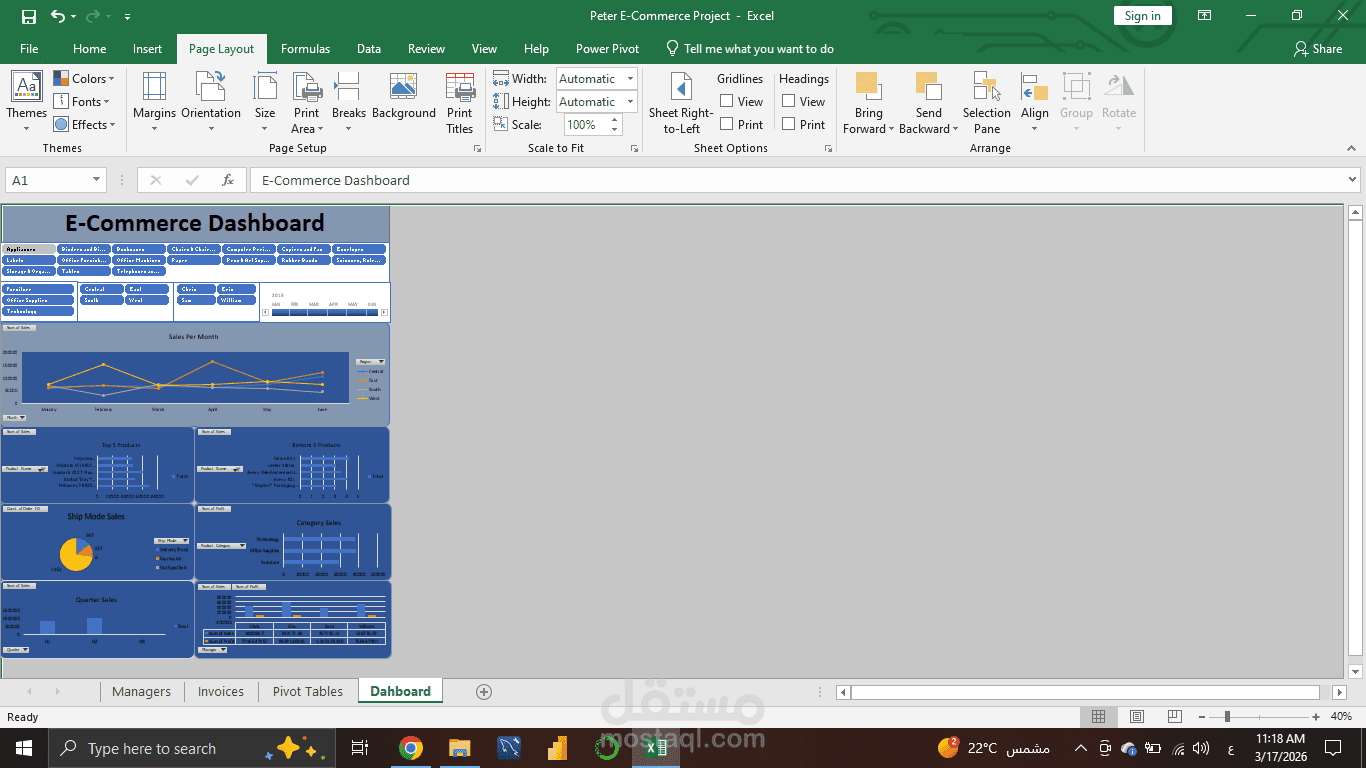Open the Themes gallery

(x=26, y=102)
